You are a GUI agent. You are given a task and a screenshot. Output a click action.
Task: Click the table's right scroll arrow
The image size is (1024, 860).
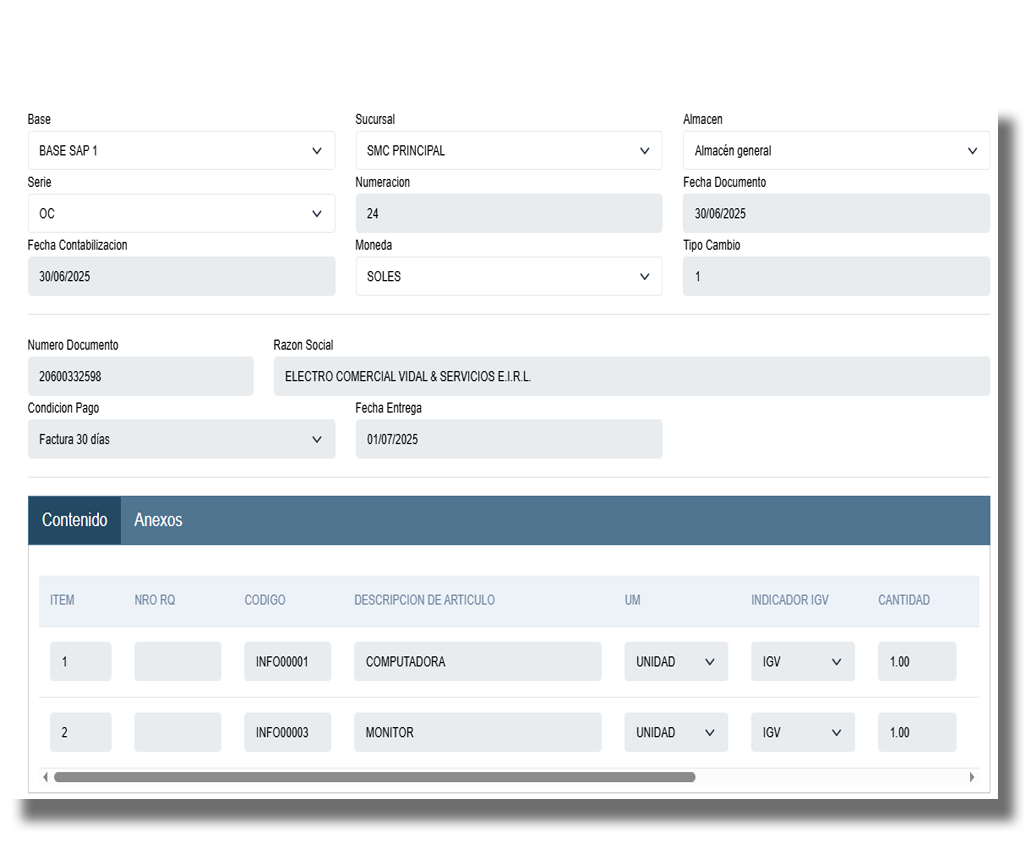click(972, 777)
